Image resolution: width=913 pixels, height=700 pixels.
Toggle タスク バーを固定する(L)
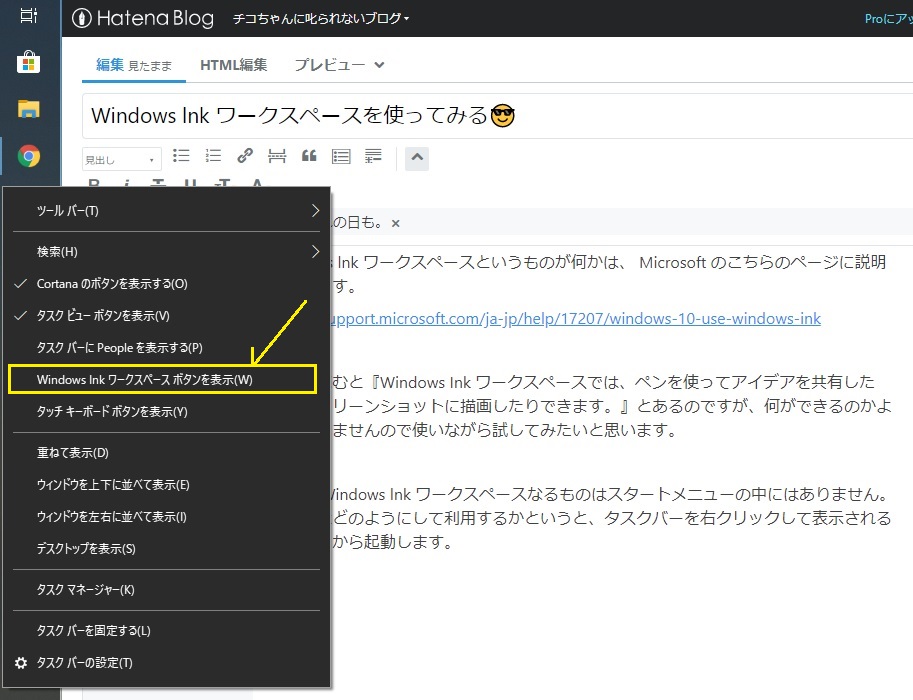coord(166,631)
